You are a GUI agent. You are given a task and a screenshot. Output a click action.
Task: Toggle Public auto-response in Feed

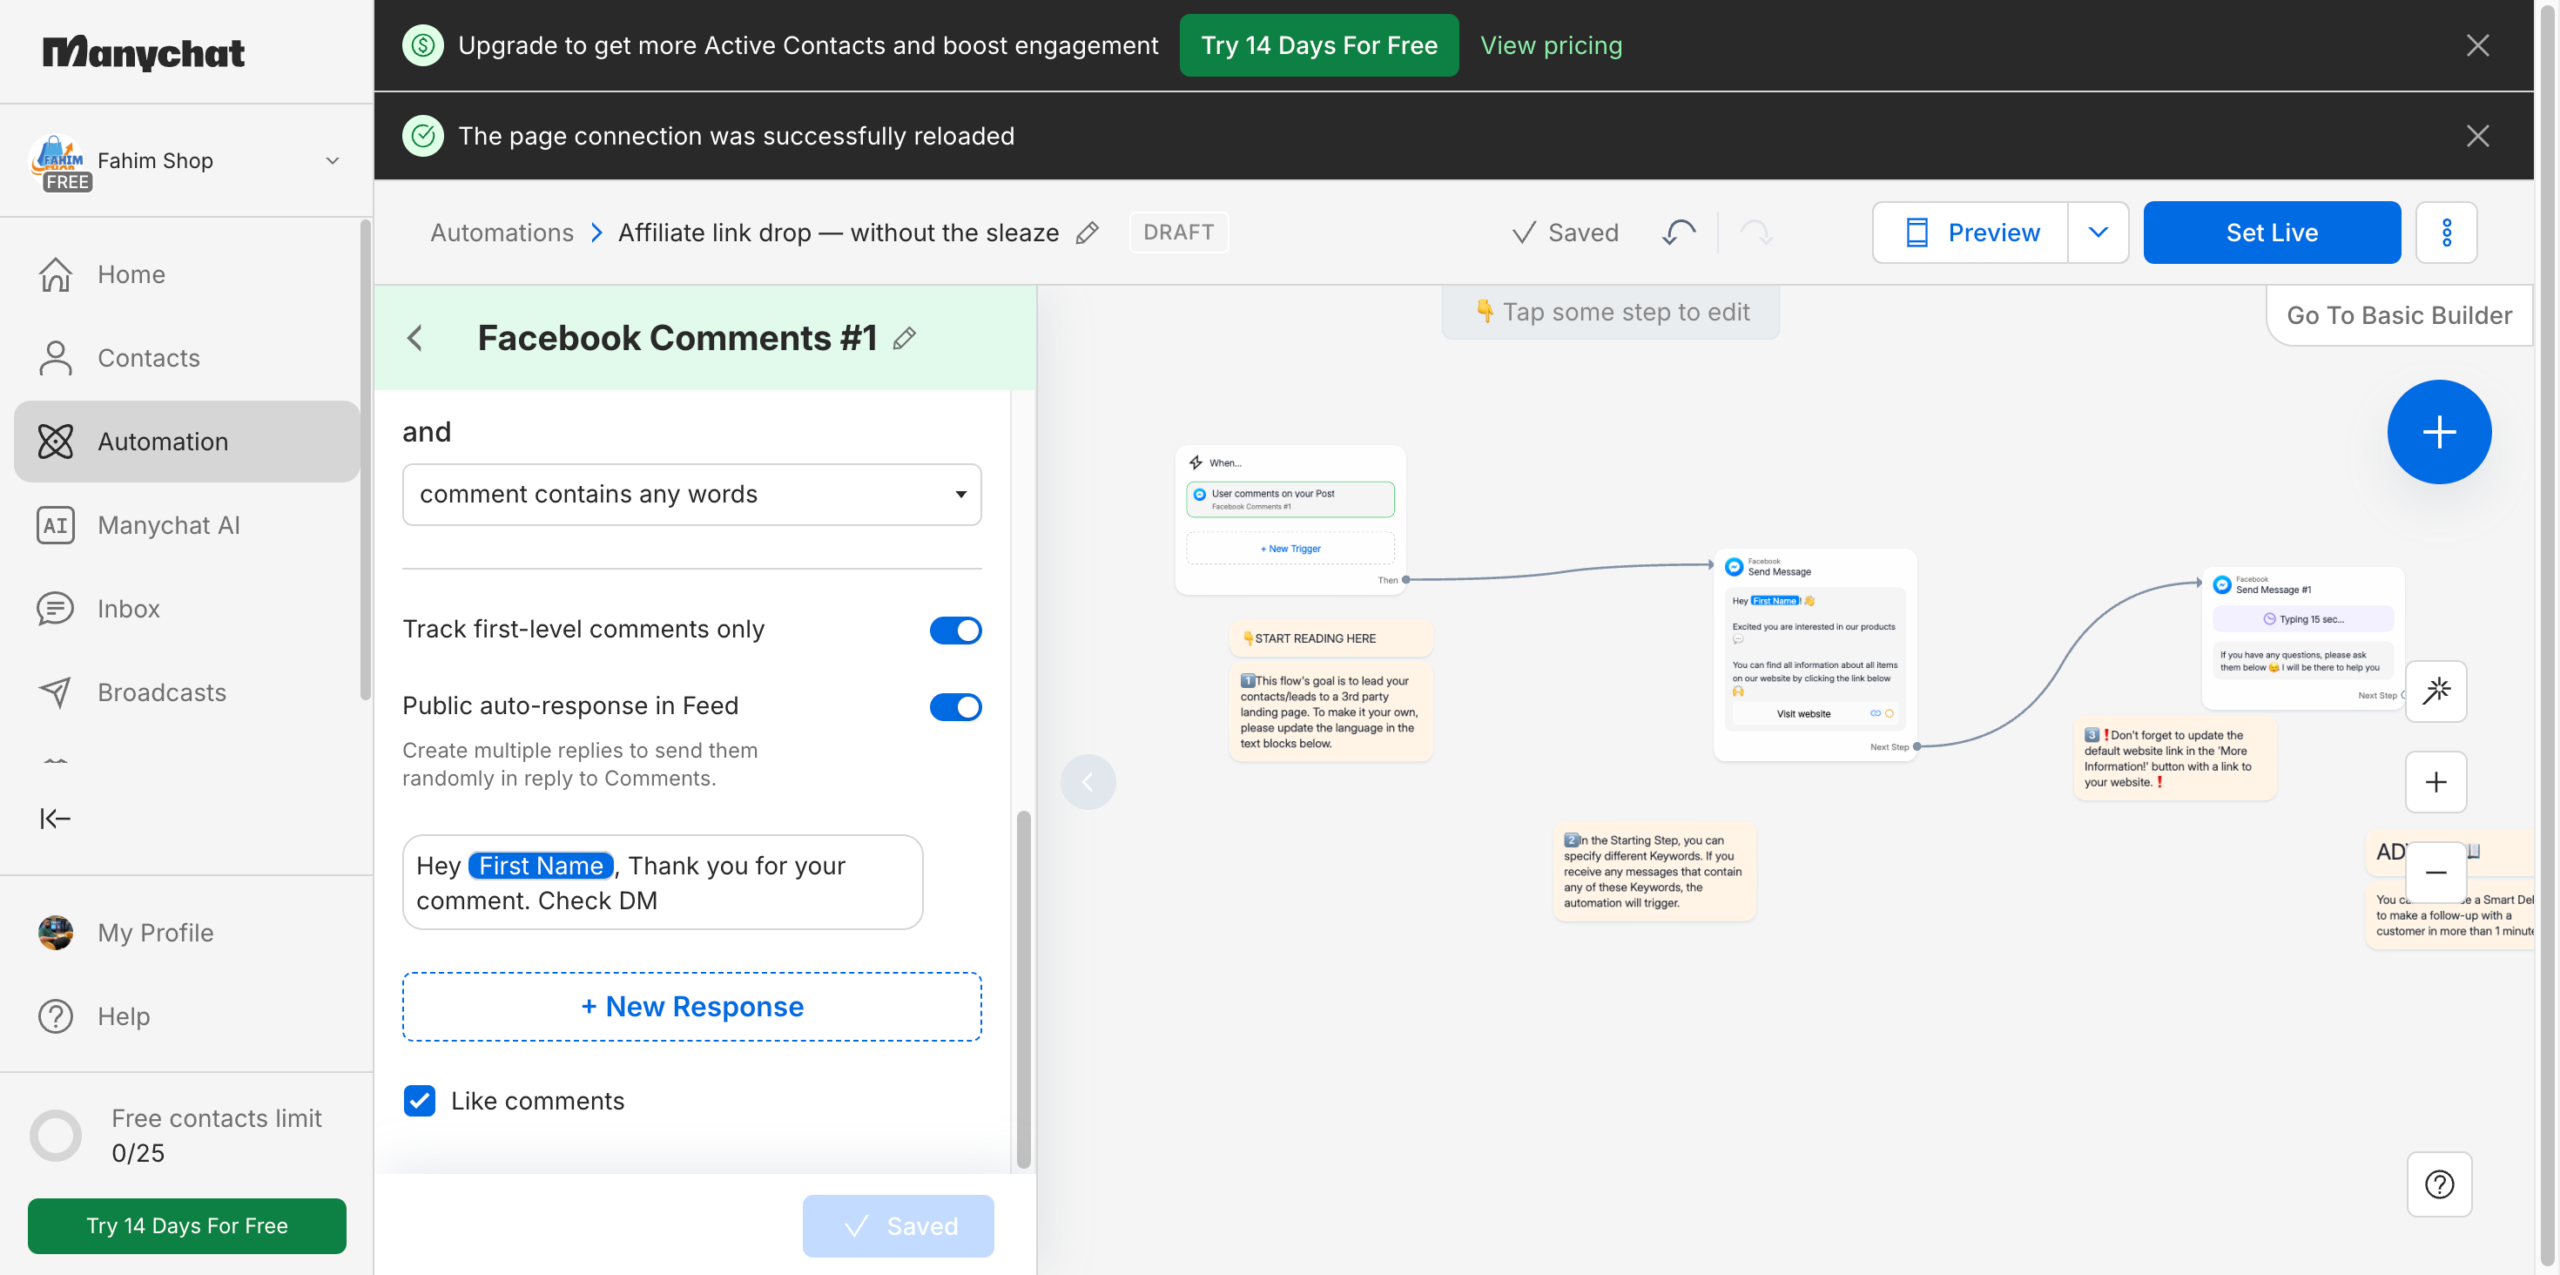955,707
